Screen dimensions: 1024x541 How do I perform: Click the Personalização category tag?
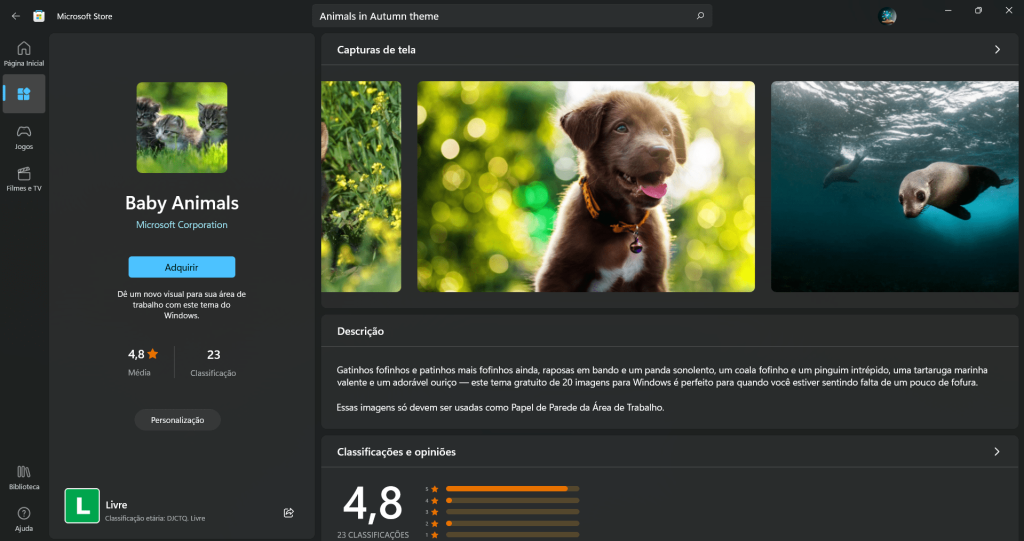(x=178, y=420)
